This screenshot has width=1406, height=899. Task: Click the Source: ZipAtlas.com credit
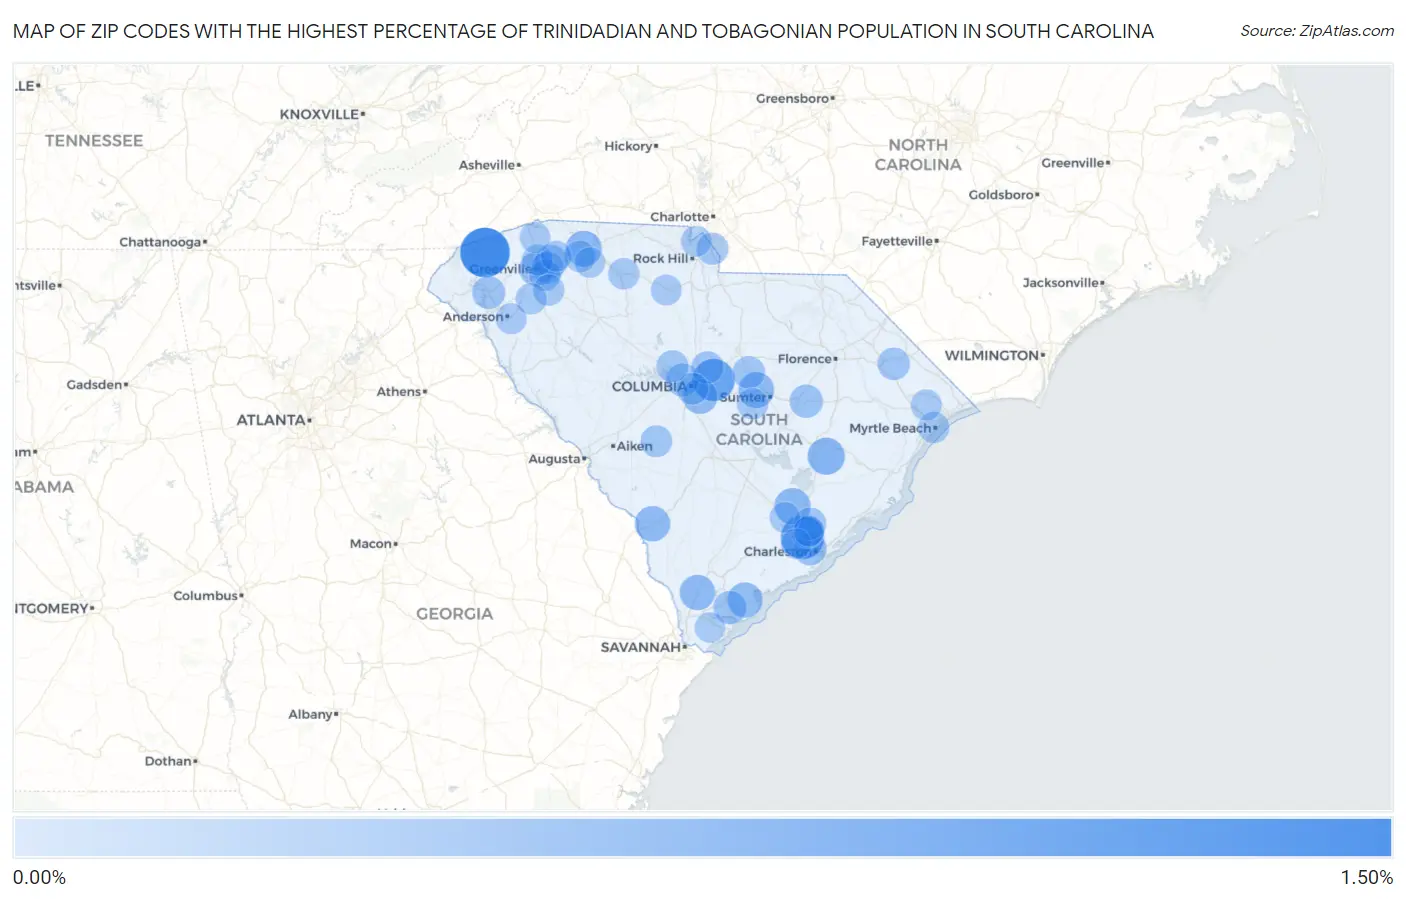pos(1317,31)
